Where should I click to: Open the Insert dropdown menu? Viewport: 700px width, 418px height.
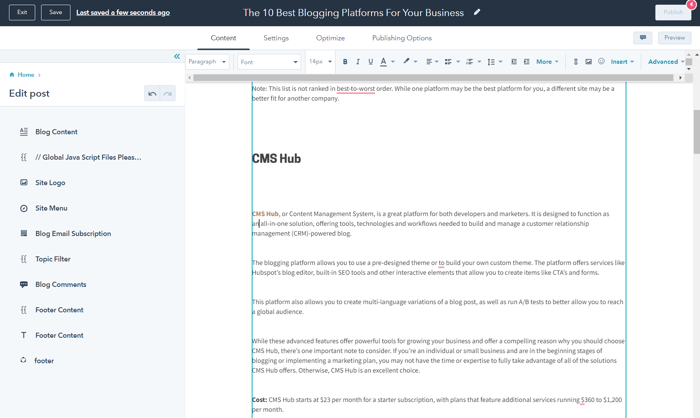[622, 62]
